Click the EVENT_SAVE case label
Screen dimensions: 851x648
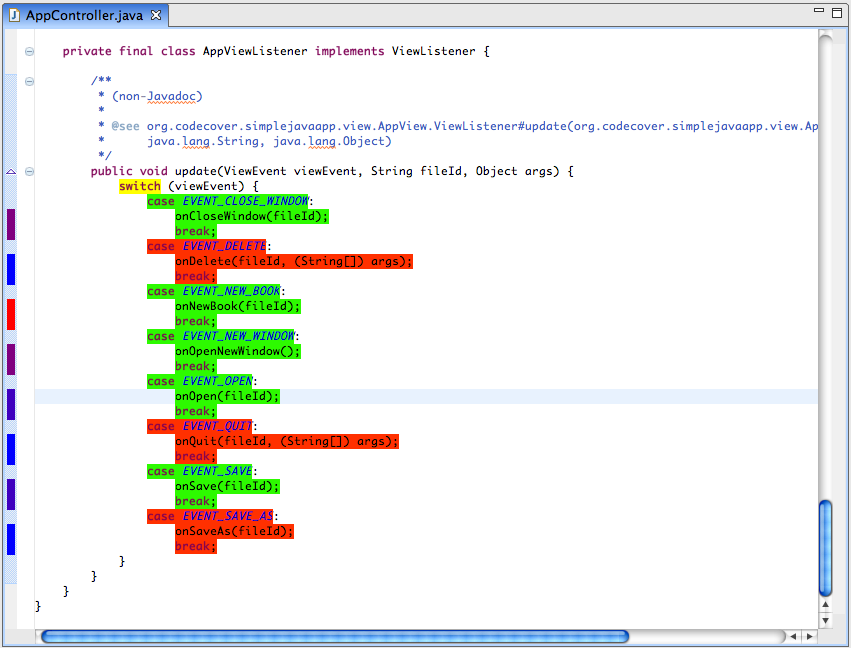click(x=218, y=472)
